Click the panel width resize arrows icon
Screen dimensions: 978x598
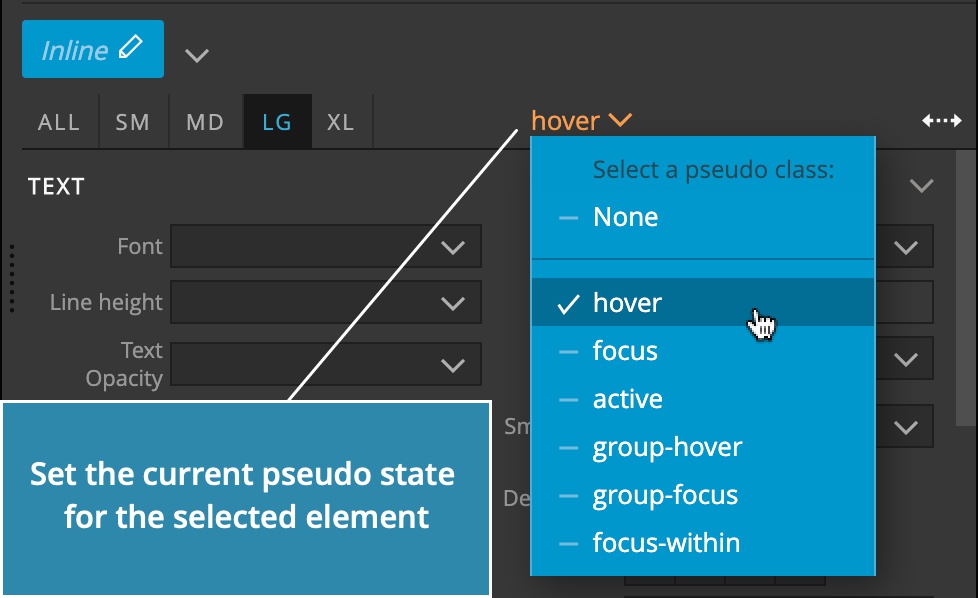pos(942,120)
